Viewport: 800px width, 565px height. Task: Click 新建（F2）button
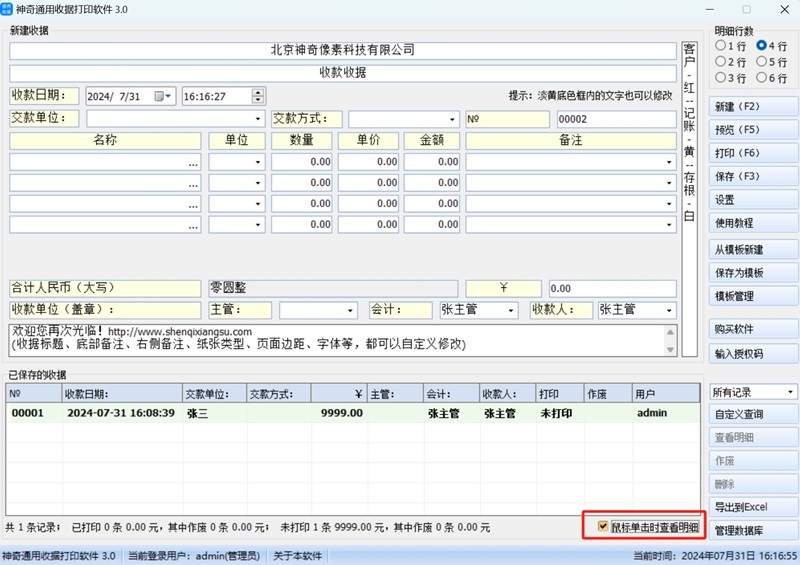[x=753, y=107]
